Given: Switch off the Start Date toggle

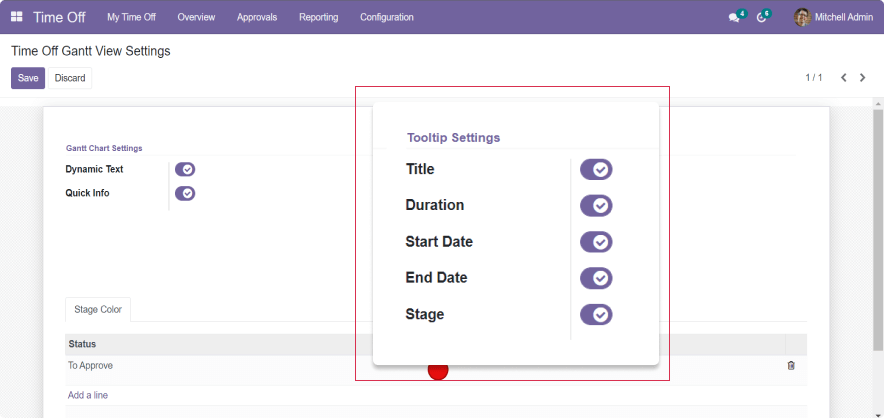Looking at the screenshot, I should [596, 242].
